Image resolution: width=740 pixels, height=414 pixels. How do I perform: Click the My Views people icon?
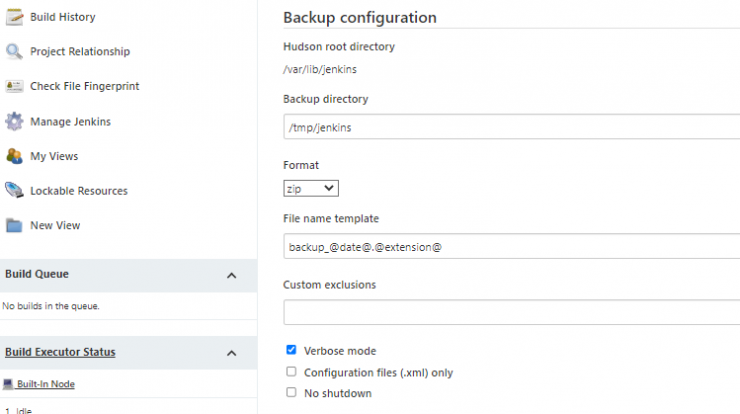tap(14, 156)
